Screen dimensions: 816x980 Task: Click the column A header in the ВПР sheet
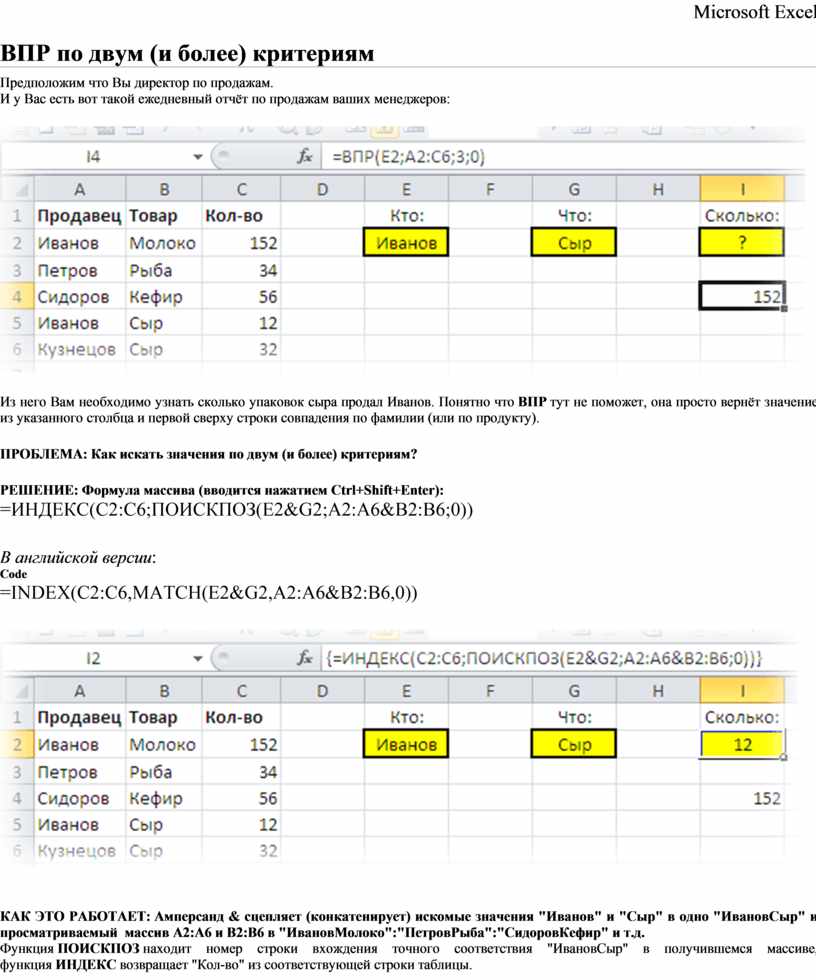click(x=80, y=189)
